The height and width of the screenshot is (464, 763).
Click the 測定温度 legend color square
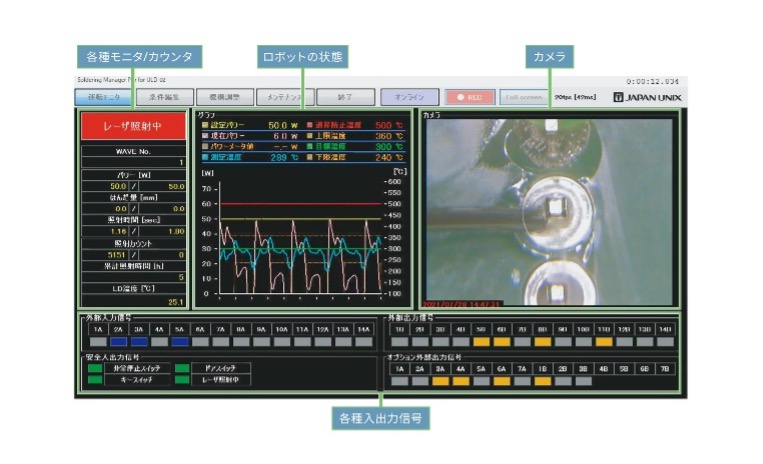205,157
